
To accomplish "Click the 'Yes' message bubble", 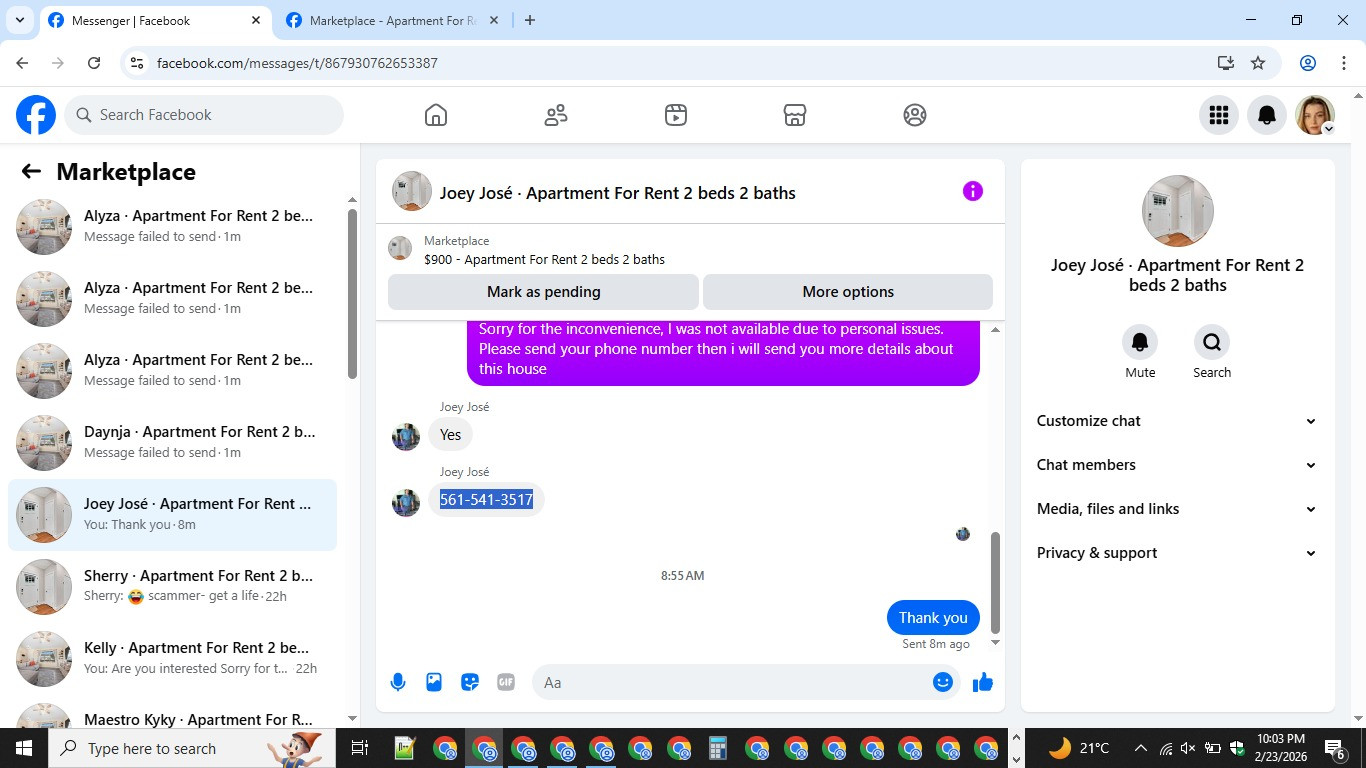I will click(x=451, y=435).
